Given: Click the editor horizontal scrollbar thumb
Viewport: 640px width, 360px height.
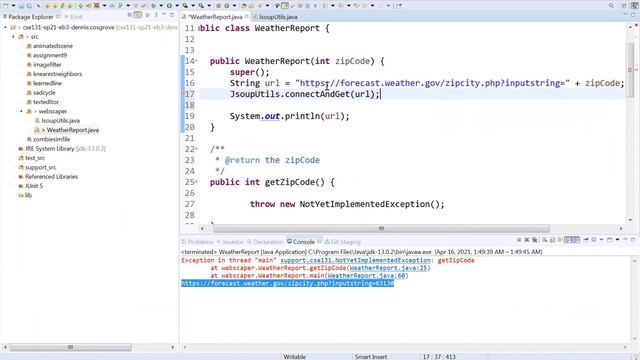Looking at the screenshot, I should 381,229.
